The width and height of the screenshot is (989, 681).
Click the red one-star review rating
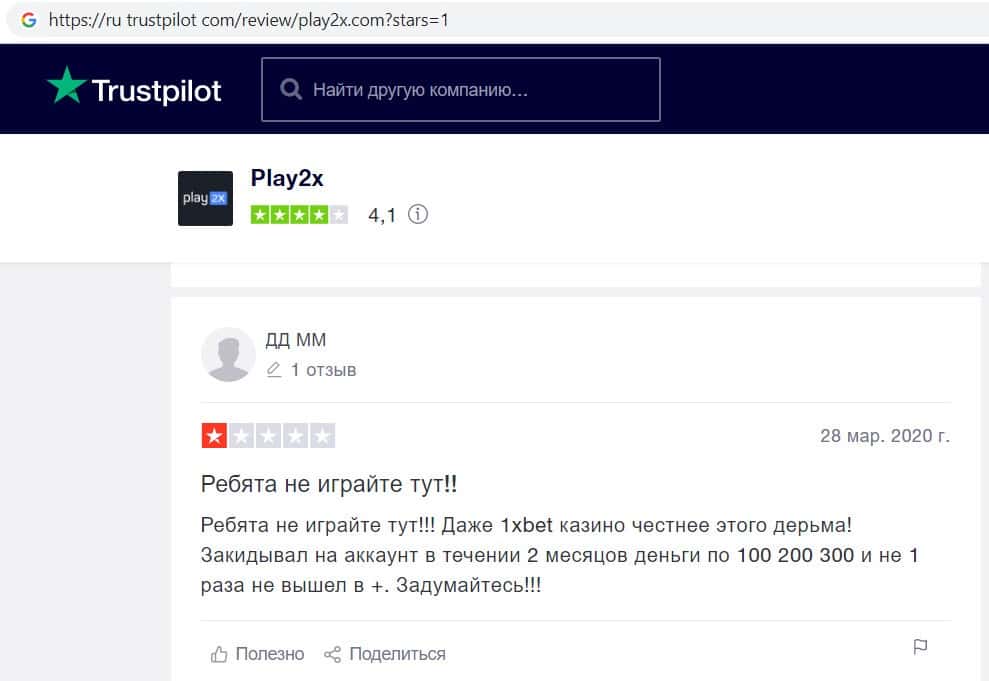click(268, 436)
